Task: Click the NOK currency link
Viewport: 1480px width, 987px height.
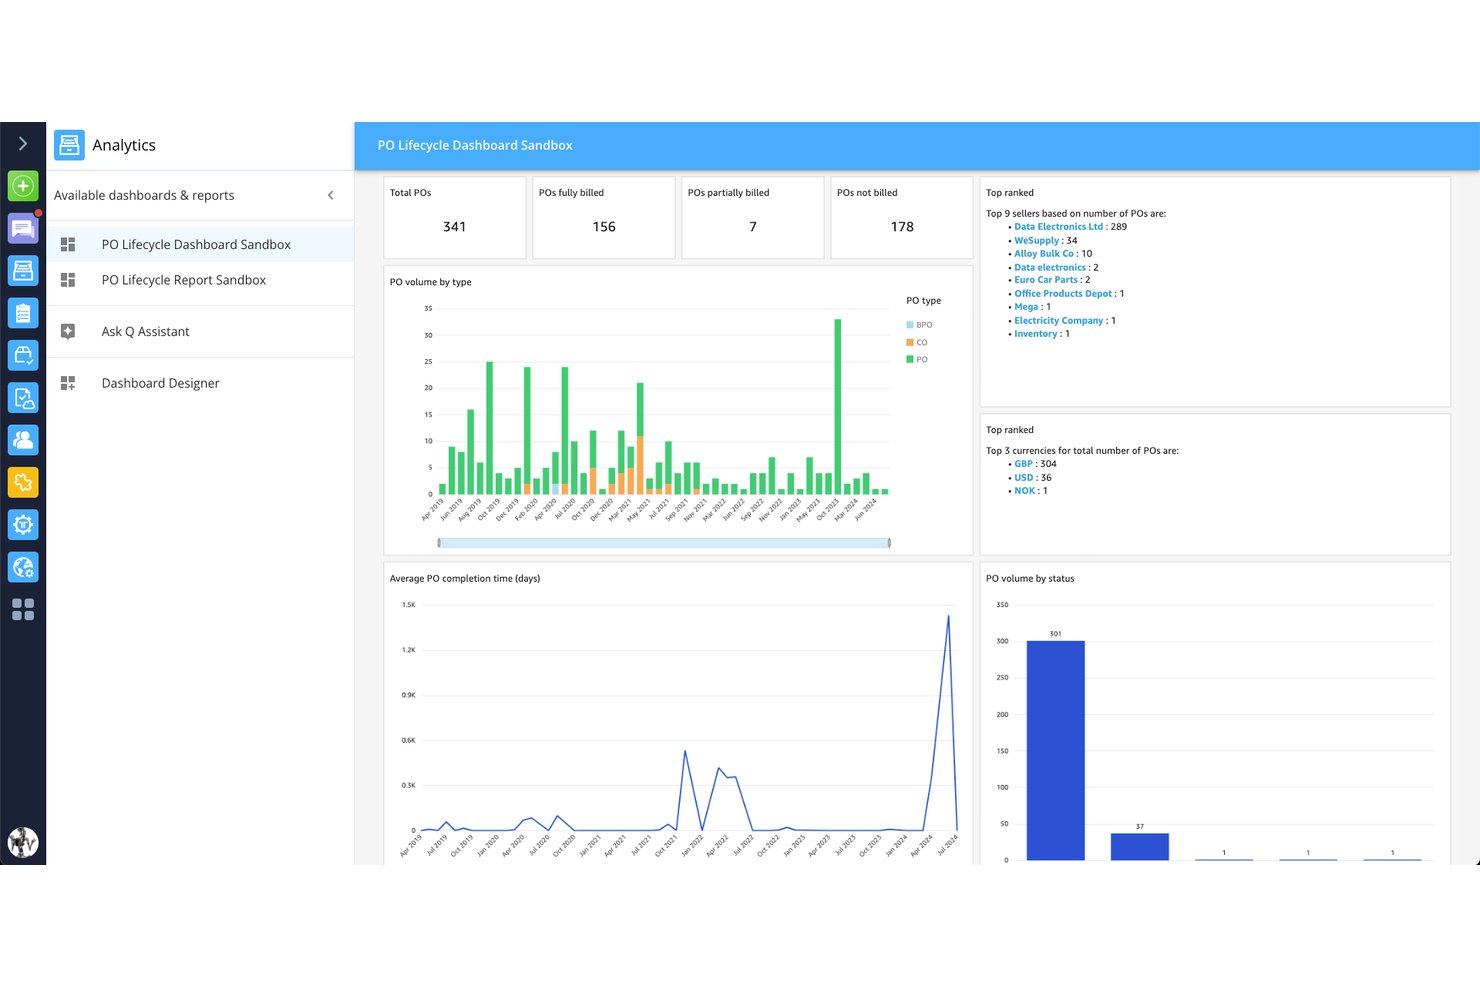Action: (x=1024, y=491)
